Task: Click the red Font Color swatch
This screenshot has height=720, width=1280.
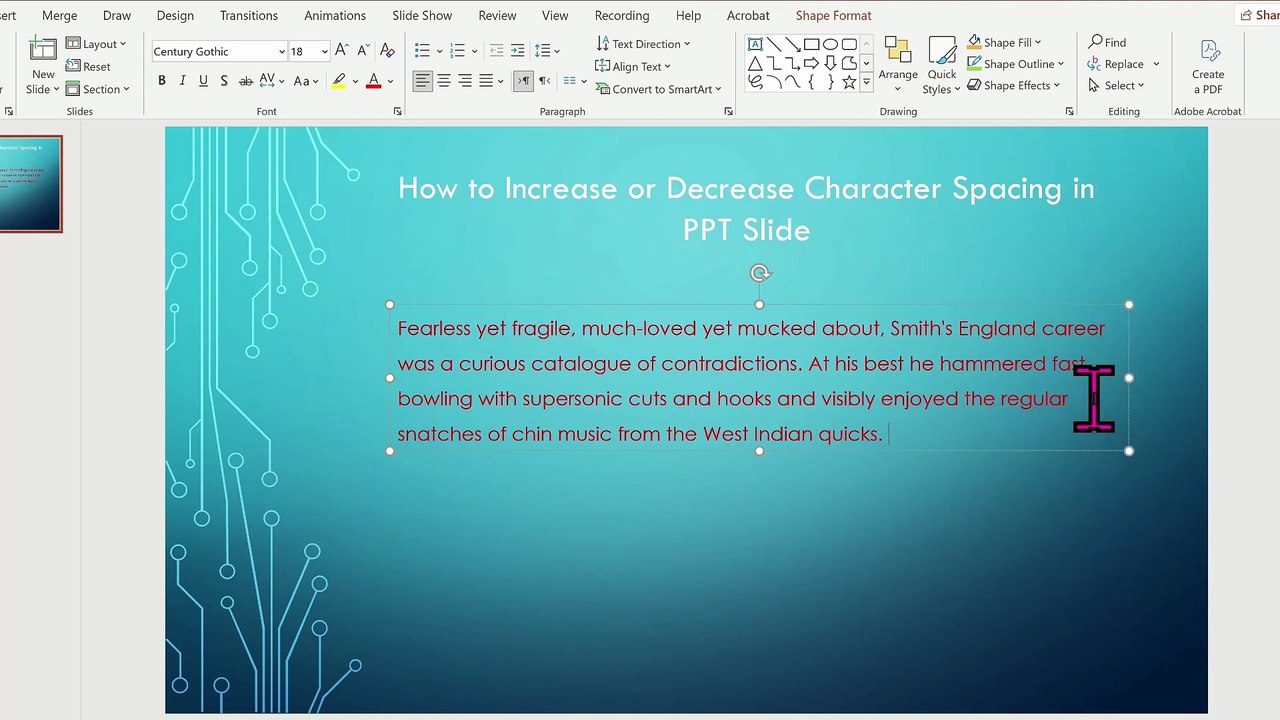Action: (374, 81)
